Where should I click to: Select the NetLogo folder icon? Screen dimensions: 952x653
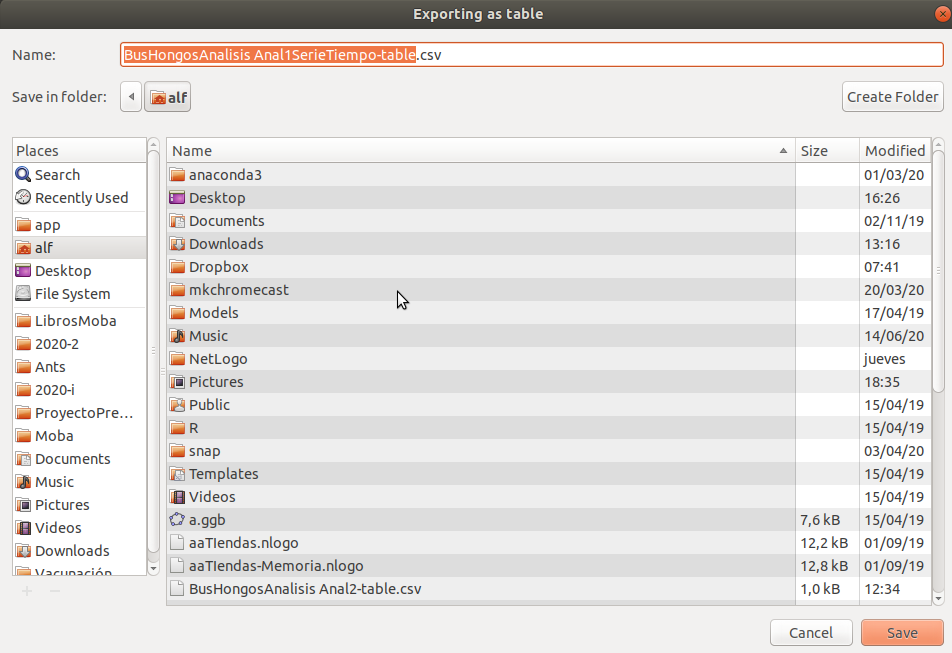coord(177,359)
